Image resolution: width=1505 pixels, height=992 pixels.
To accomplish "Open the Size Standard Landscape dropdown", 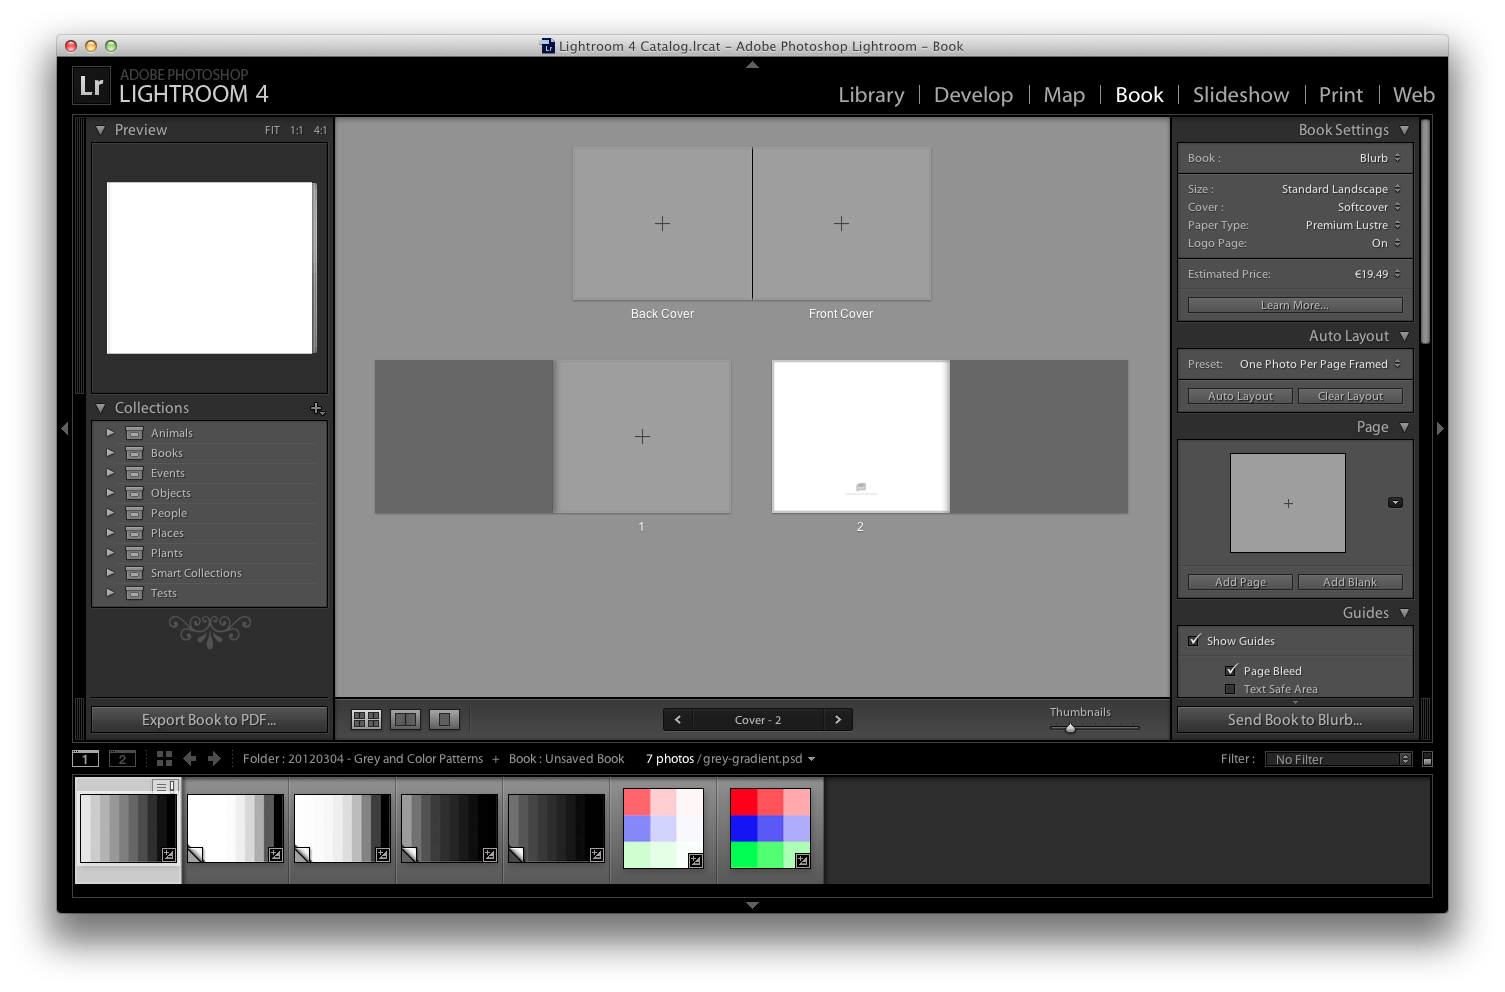I will coord(1341,189).
